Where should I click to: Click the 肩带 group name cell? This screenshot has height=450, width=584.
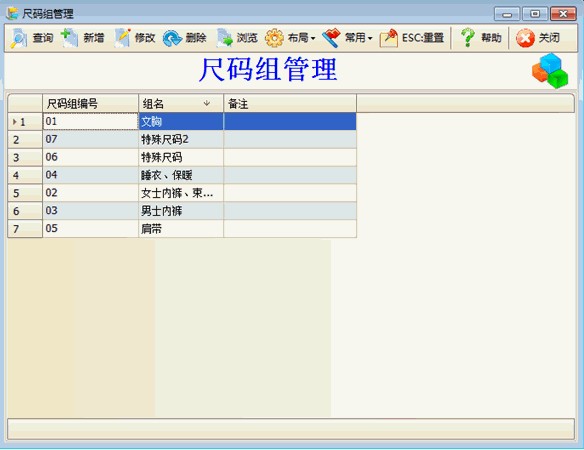coord(181,228)
